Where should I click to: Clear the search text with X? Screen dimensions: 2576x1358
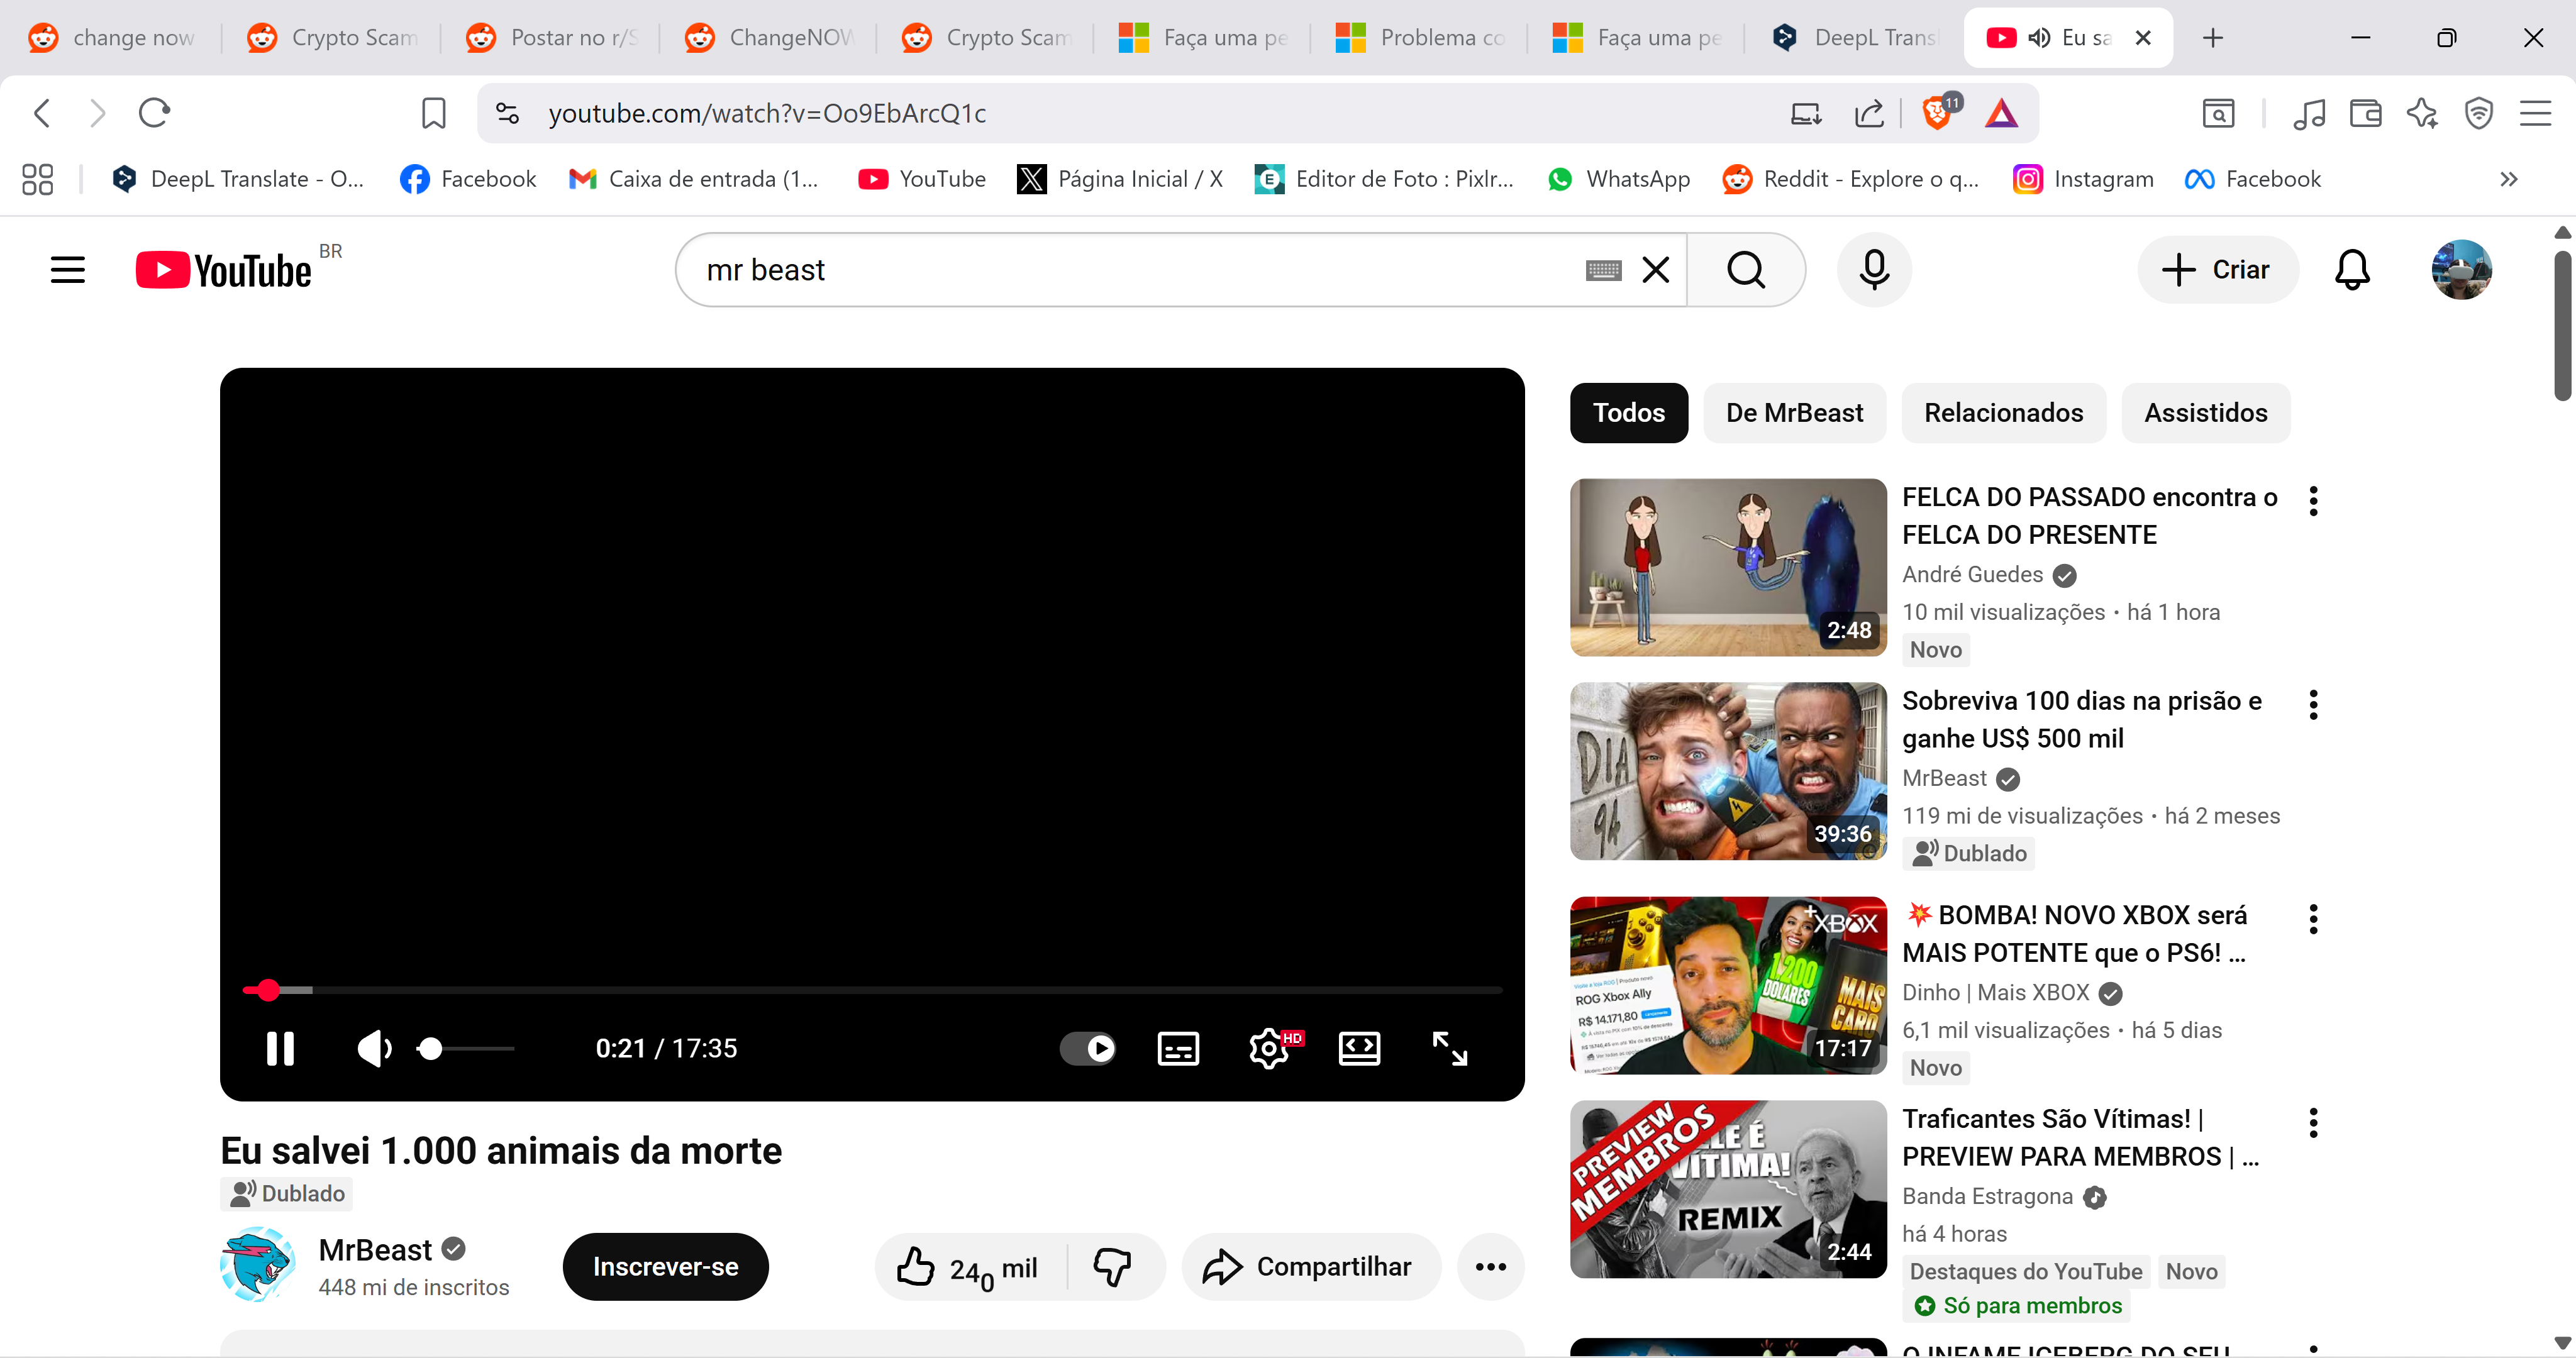pyautogui.click(x=1656, y=270)
